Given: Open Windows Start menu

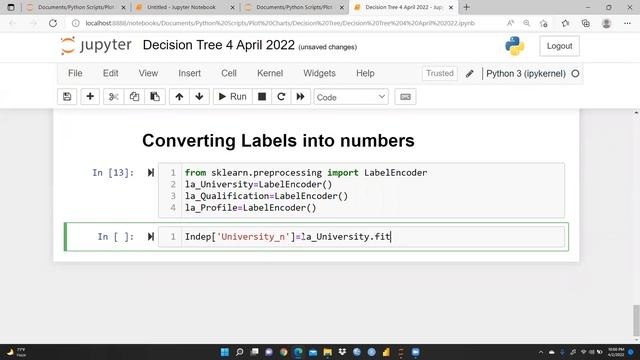Looking at the screenshot, I should (224, 352).
